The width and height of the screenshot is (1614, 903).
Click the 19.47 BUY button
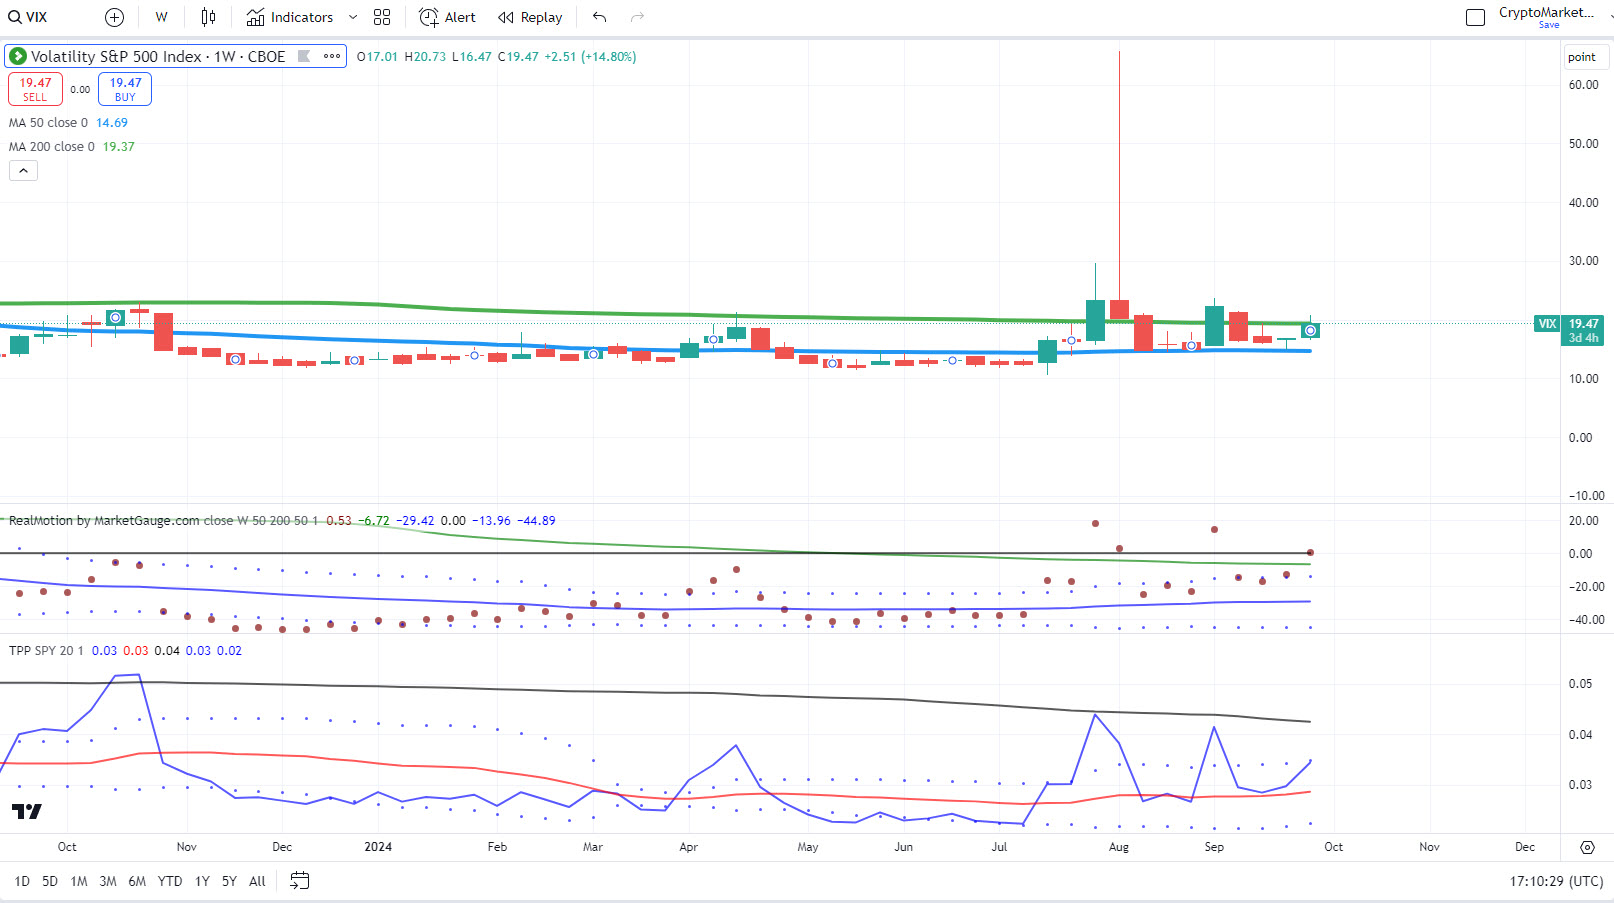pyautogui.click(x=125, y=89)
